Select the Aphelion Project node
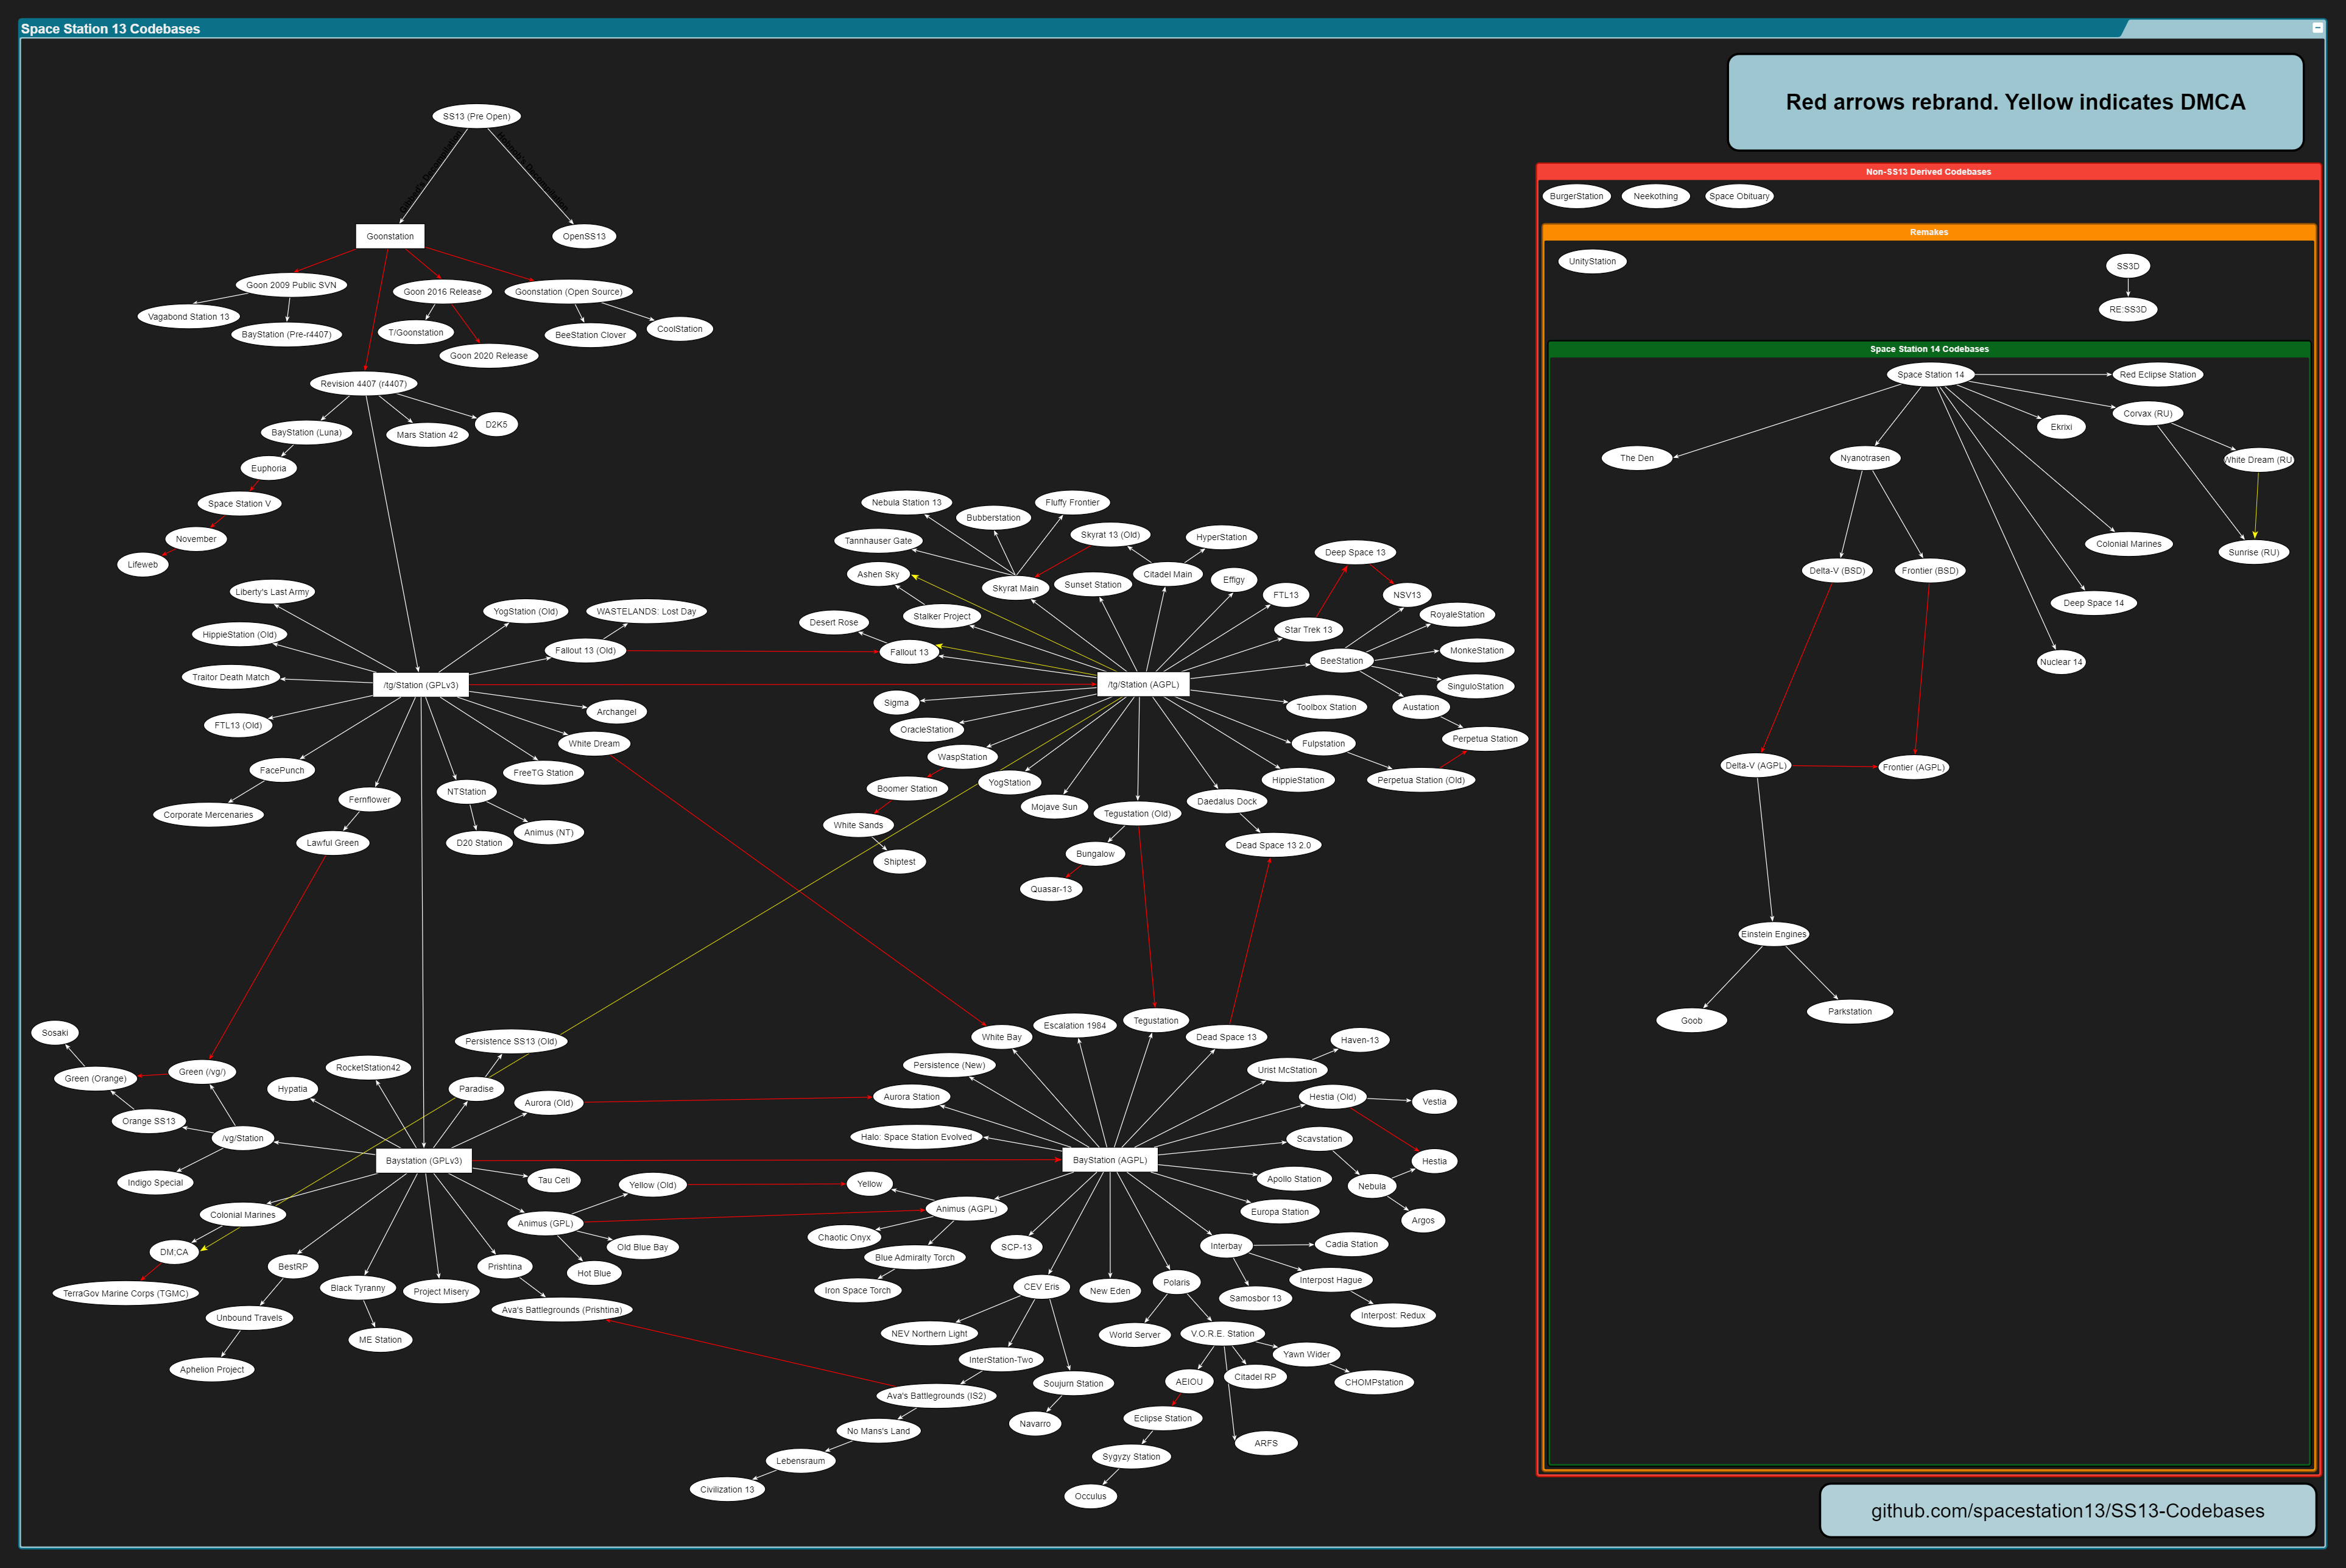This screenshot has height=1568, width=2346. point(212,1369)
